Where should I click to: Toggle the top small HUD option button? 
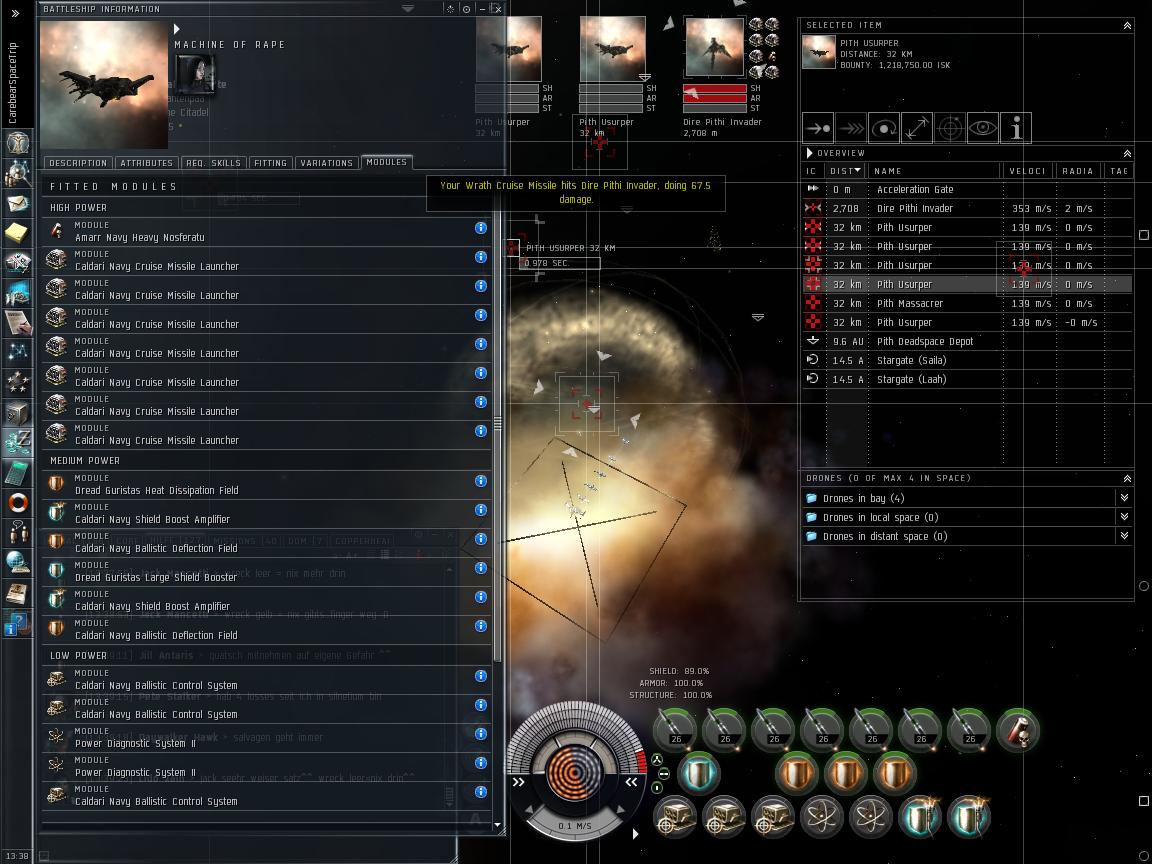coord(657,760)
